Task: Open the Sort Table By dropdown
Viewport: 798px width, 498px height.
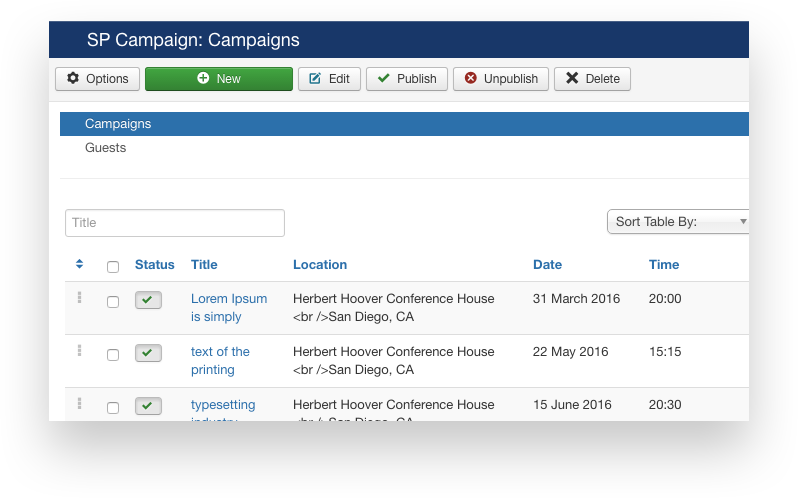Action: pyautogui.click(x=680, y=222)
